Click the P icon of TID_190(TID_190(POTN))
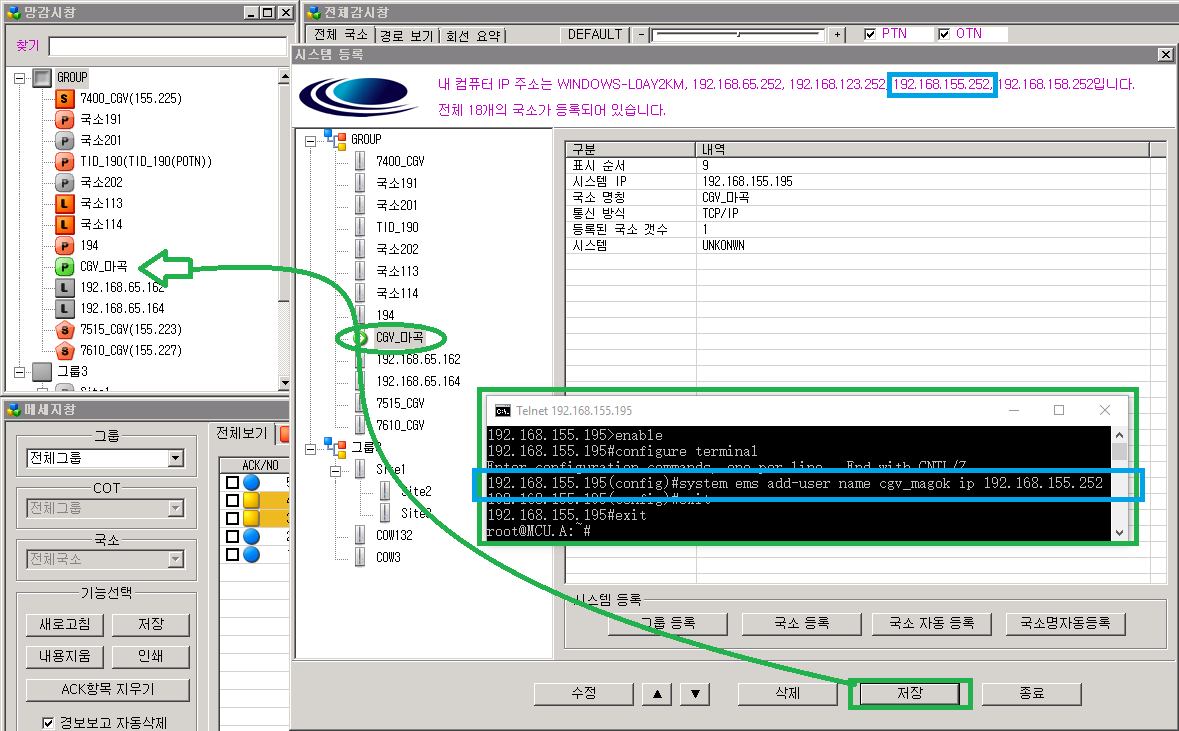The image size is (1179, 731). pos(65,162)
